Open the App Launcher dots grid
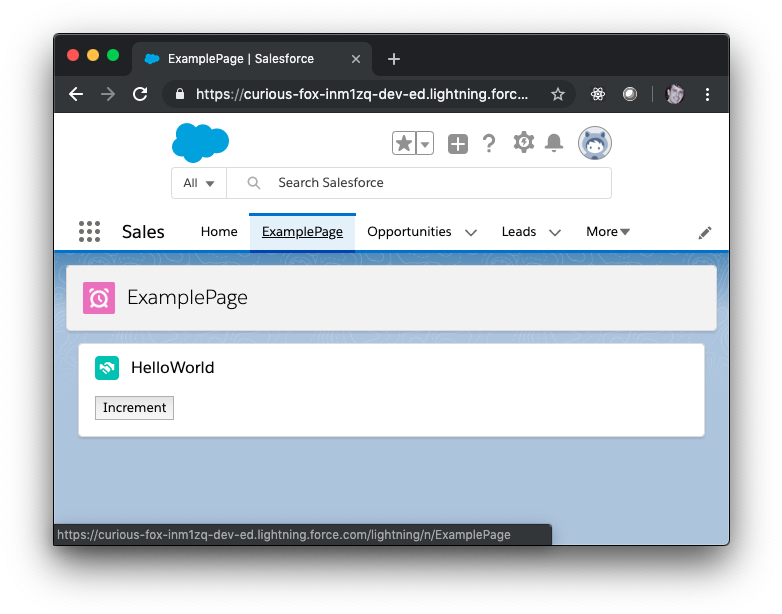782x614 pixels. [90, 231]
